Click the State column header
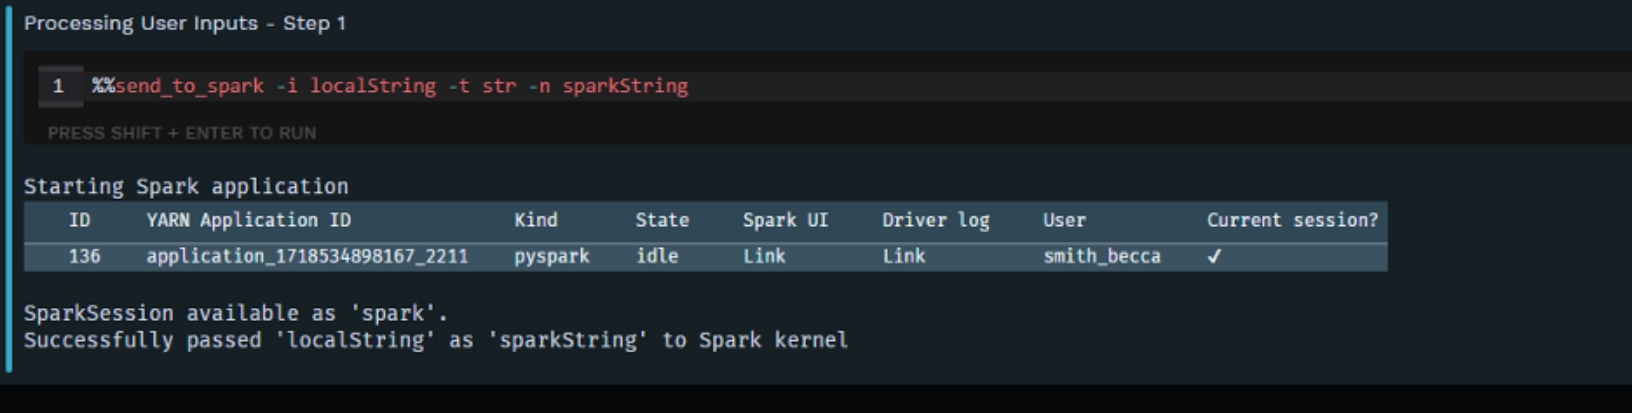 tap(662, 220)
